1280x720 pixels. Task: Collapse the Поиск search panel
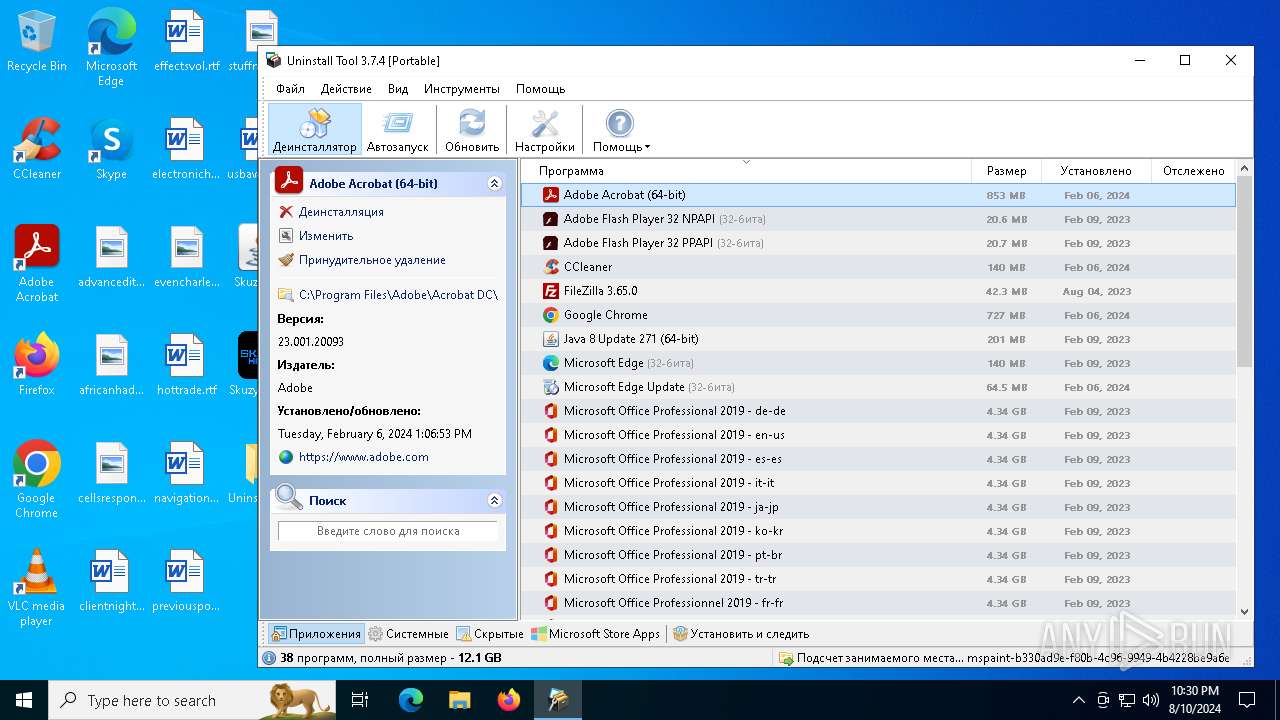coord(494,500)
